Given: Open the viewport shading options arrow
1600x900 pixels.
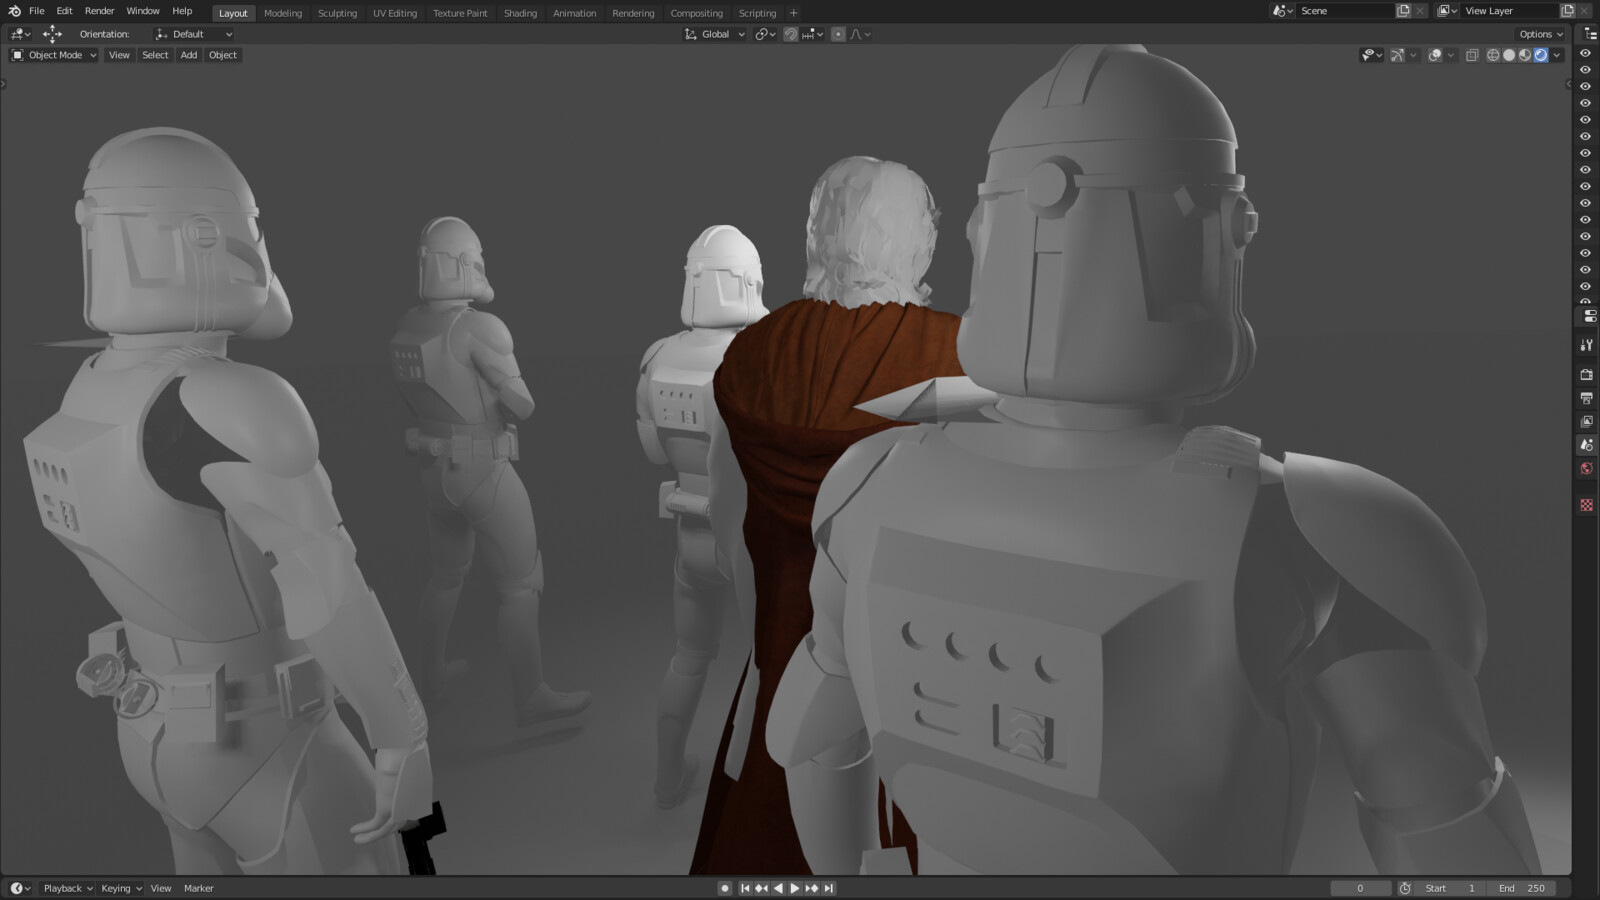Looking at the screenshot, I should (x=1557, y=55).
